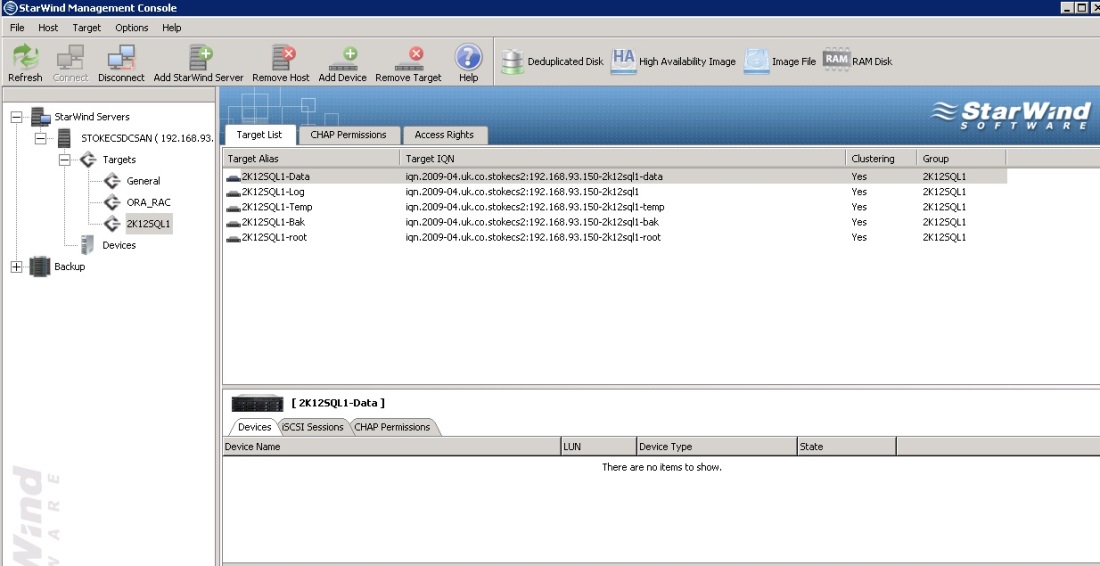Expand the Backup server node
Viewport: 1100px width, 566px height.
(17, 267)
